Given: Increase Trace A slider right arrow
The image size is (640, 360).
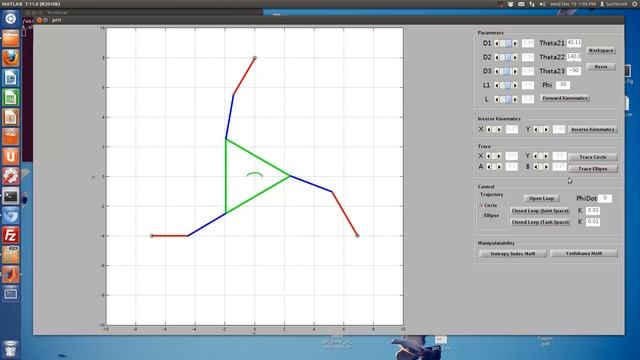Looking at the screenshot, I should coord(499,167).
